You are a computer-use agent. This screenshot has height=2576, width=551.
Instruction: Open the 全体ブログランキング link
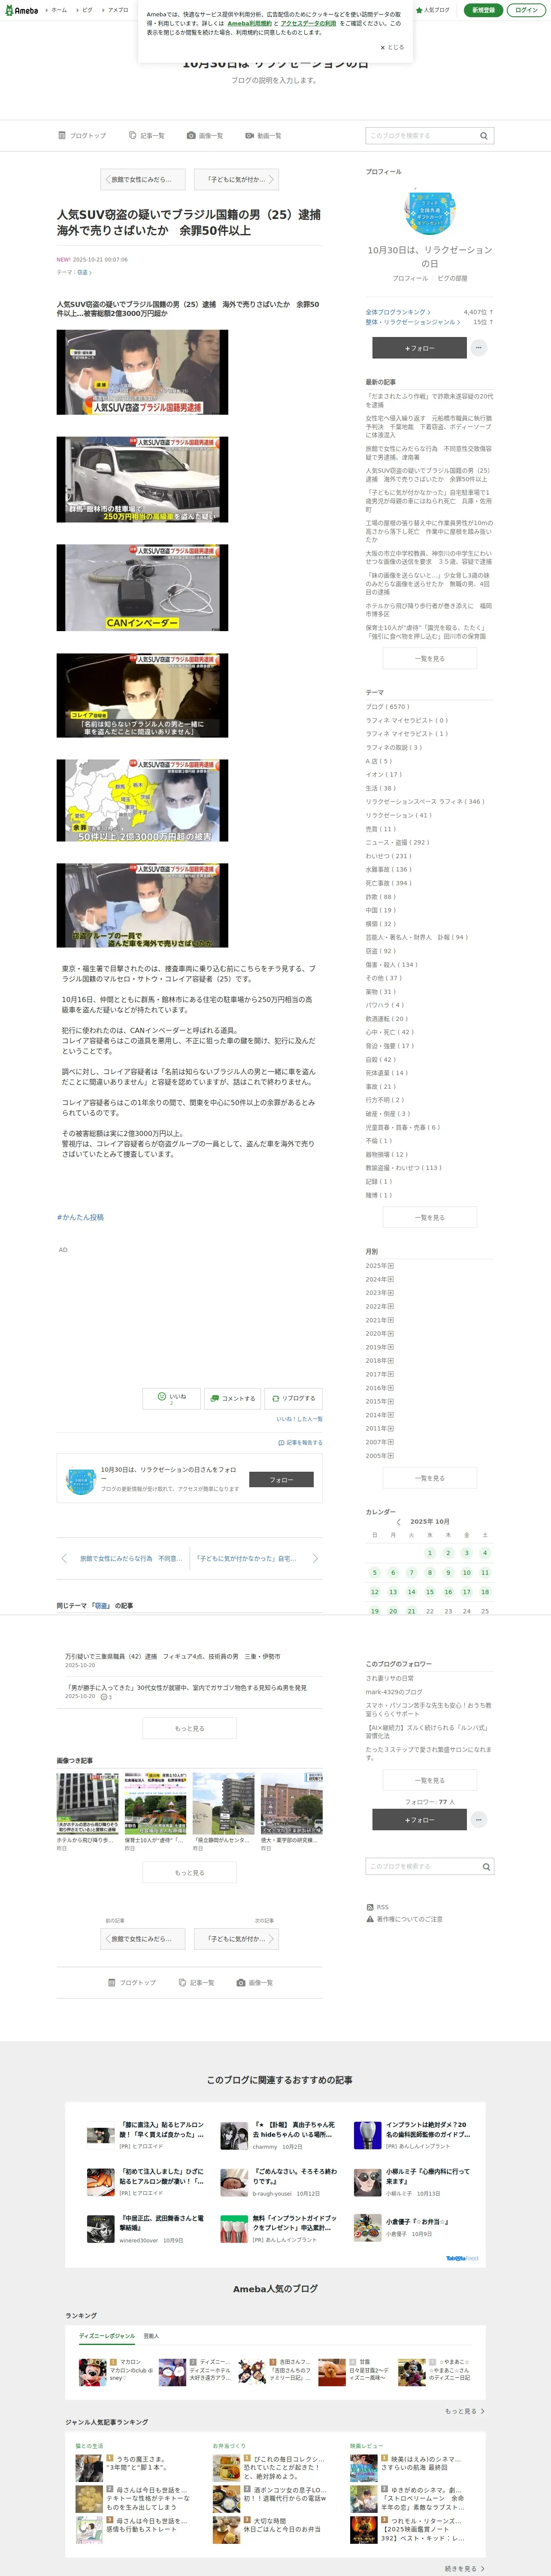point(398,312)
